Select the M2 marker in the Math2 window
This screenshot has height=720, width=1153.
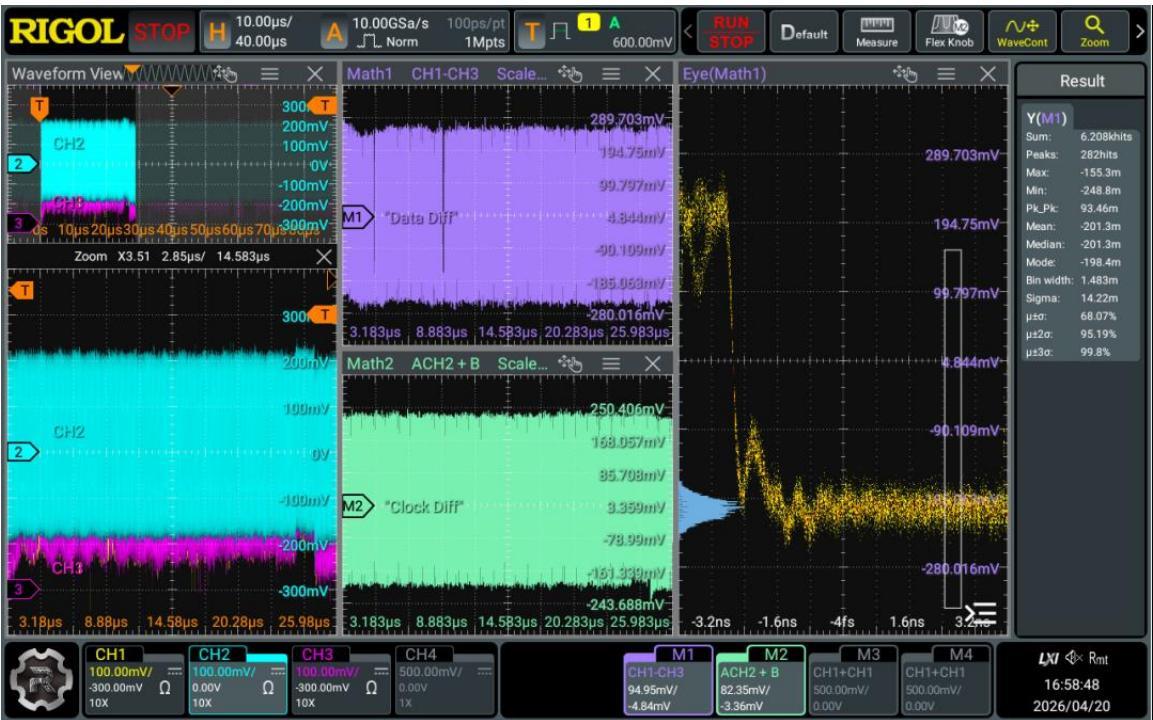(x=357, y=506)
